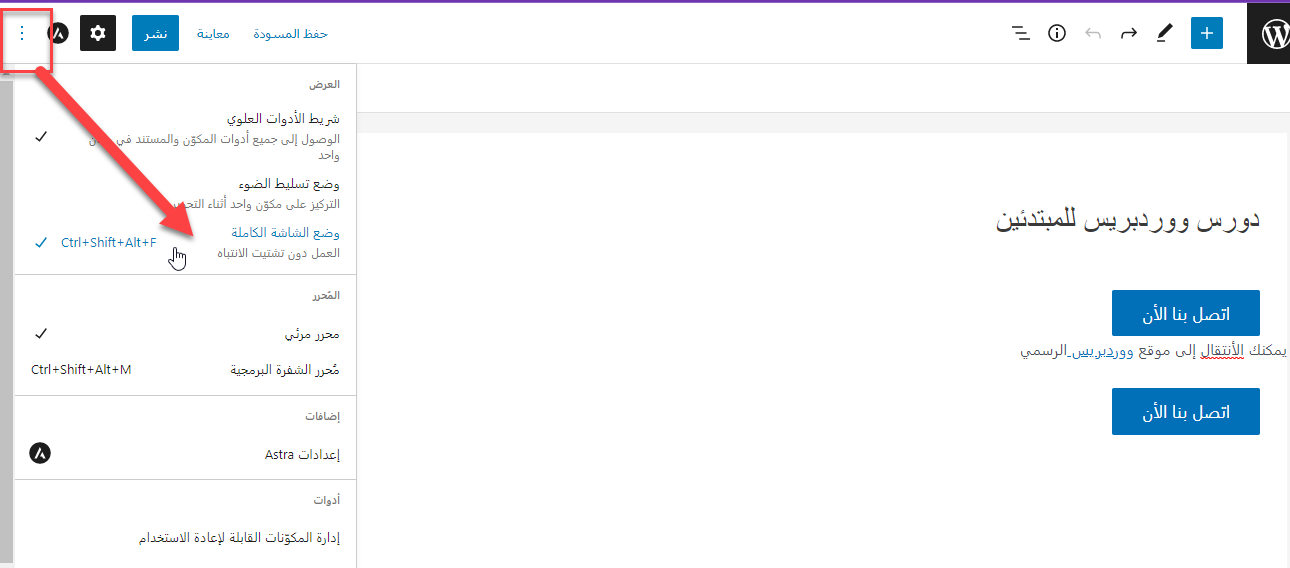
Task: Toggle the three-dot options menu
Action: (x=23, y=33)
